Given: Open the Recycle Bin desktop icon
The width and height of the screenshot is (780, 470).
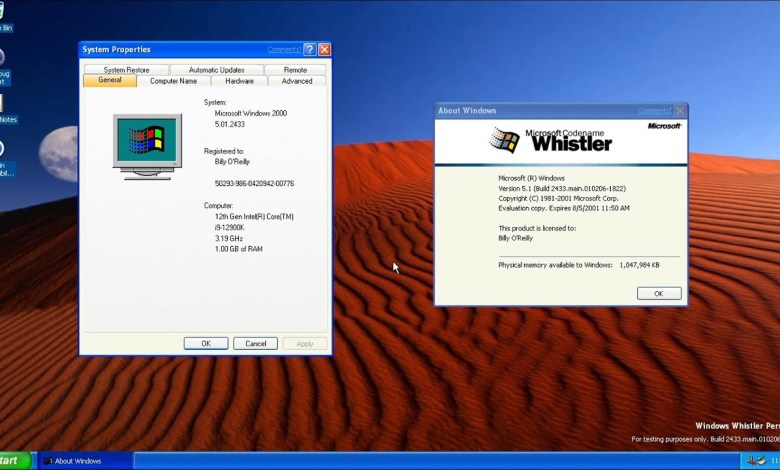Looking at the screenshot, I should click(x=4, y=17).
